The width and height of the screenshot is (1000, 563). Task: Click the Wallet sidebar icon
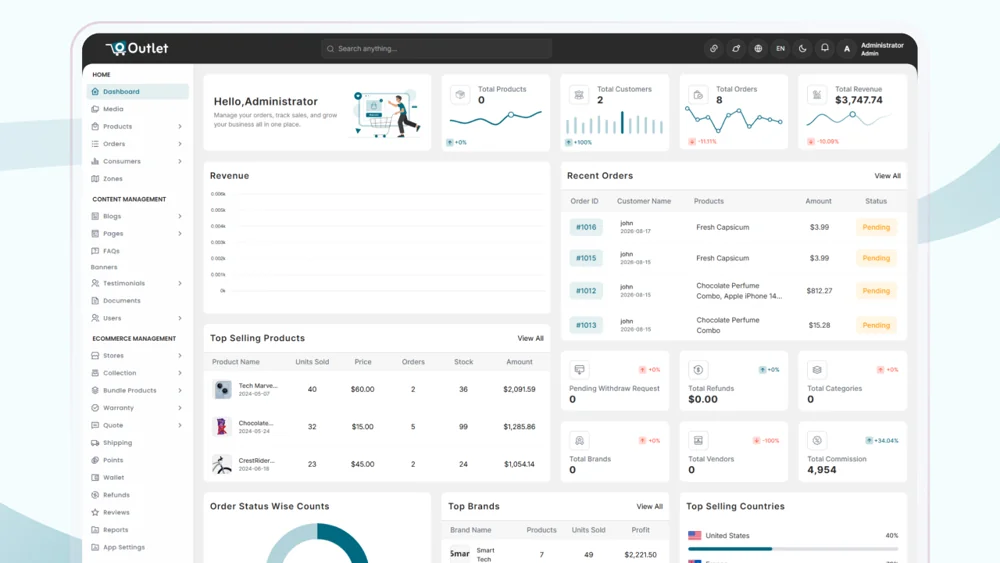point(95,478)
